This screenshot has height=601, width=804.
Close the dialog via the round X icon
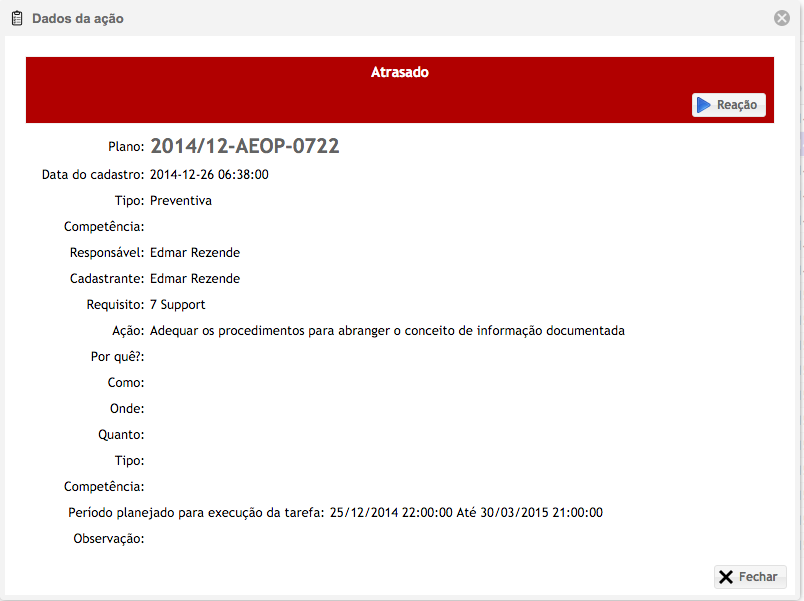[782, 18]
